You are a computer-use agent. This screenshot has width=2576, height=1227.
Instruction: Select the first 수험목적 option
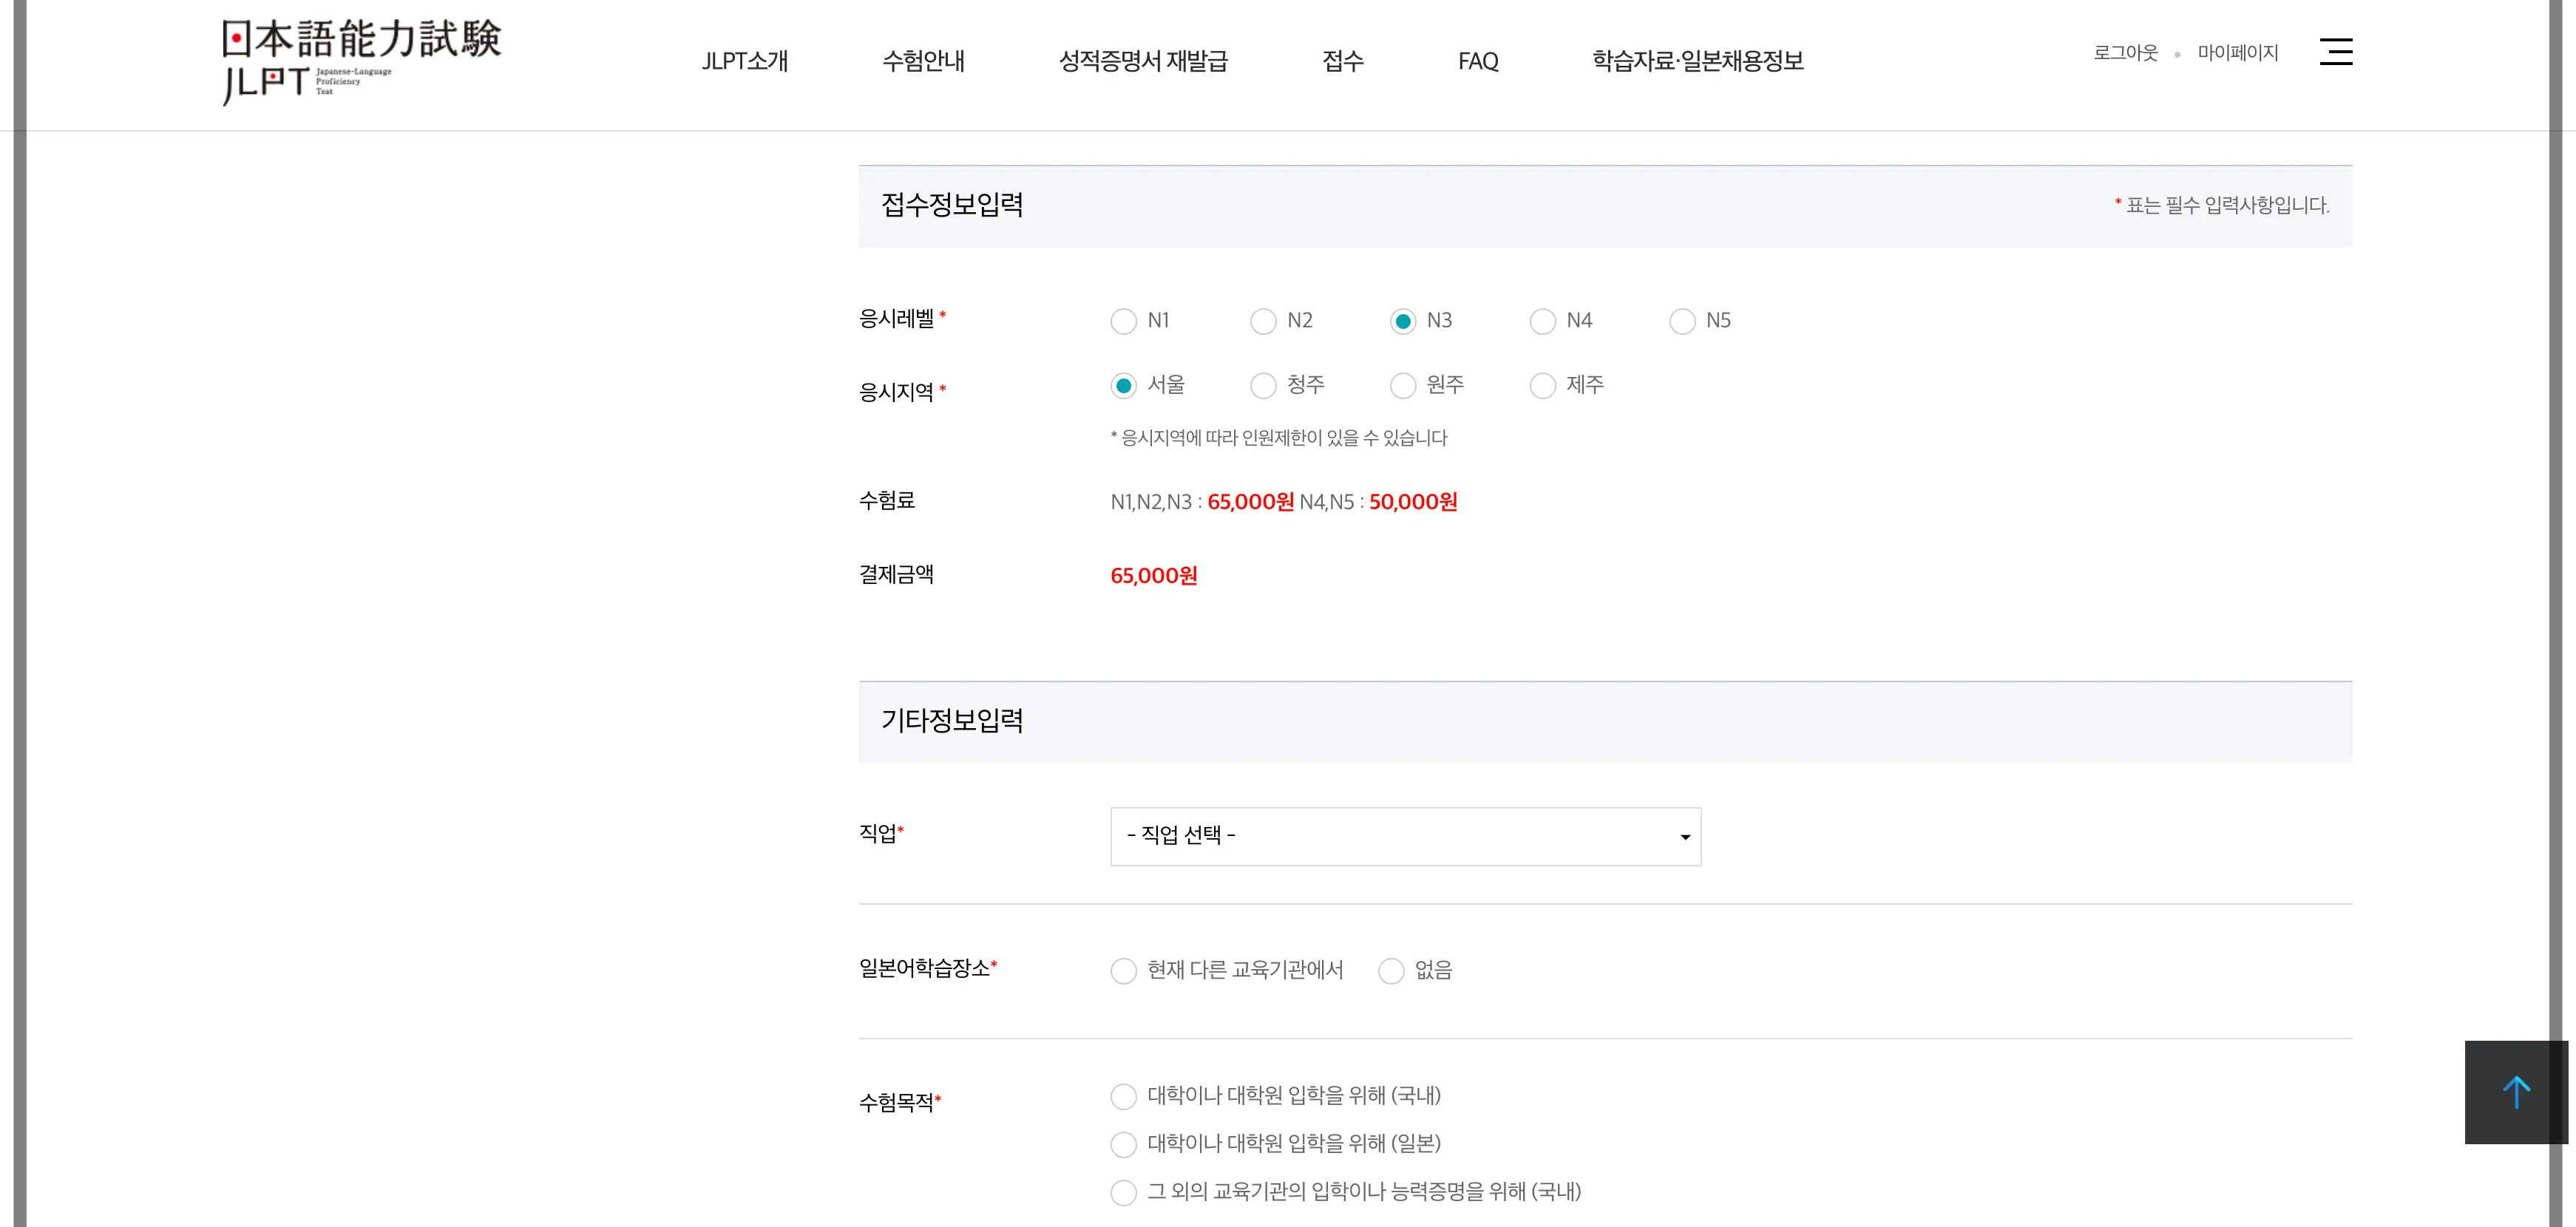(1123, 1096)
